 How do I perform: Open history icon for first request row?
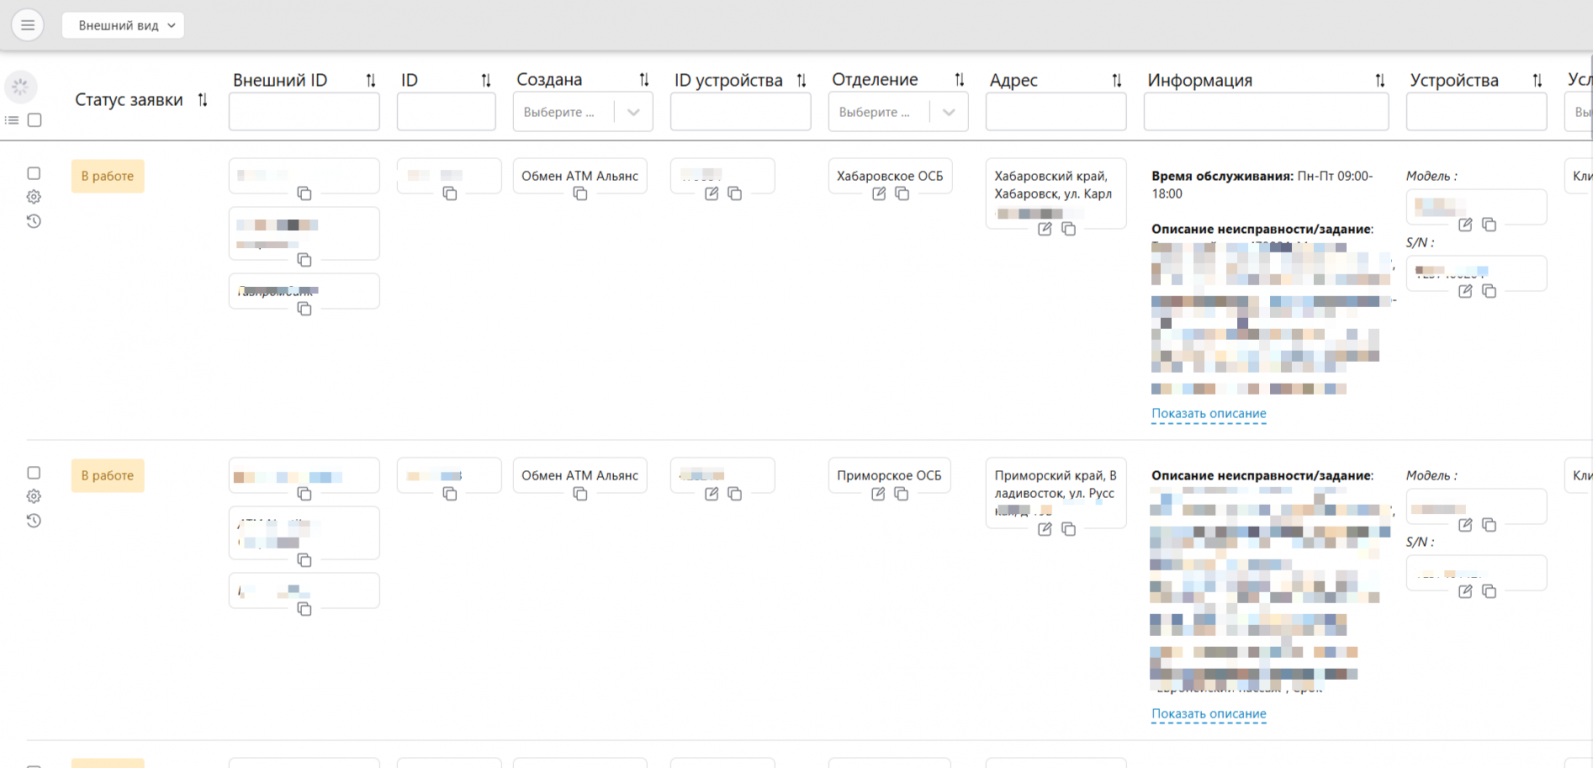pos(34,221)
